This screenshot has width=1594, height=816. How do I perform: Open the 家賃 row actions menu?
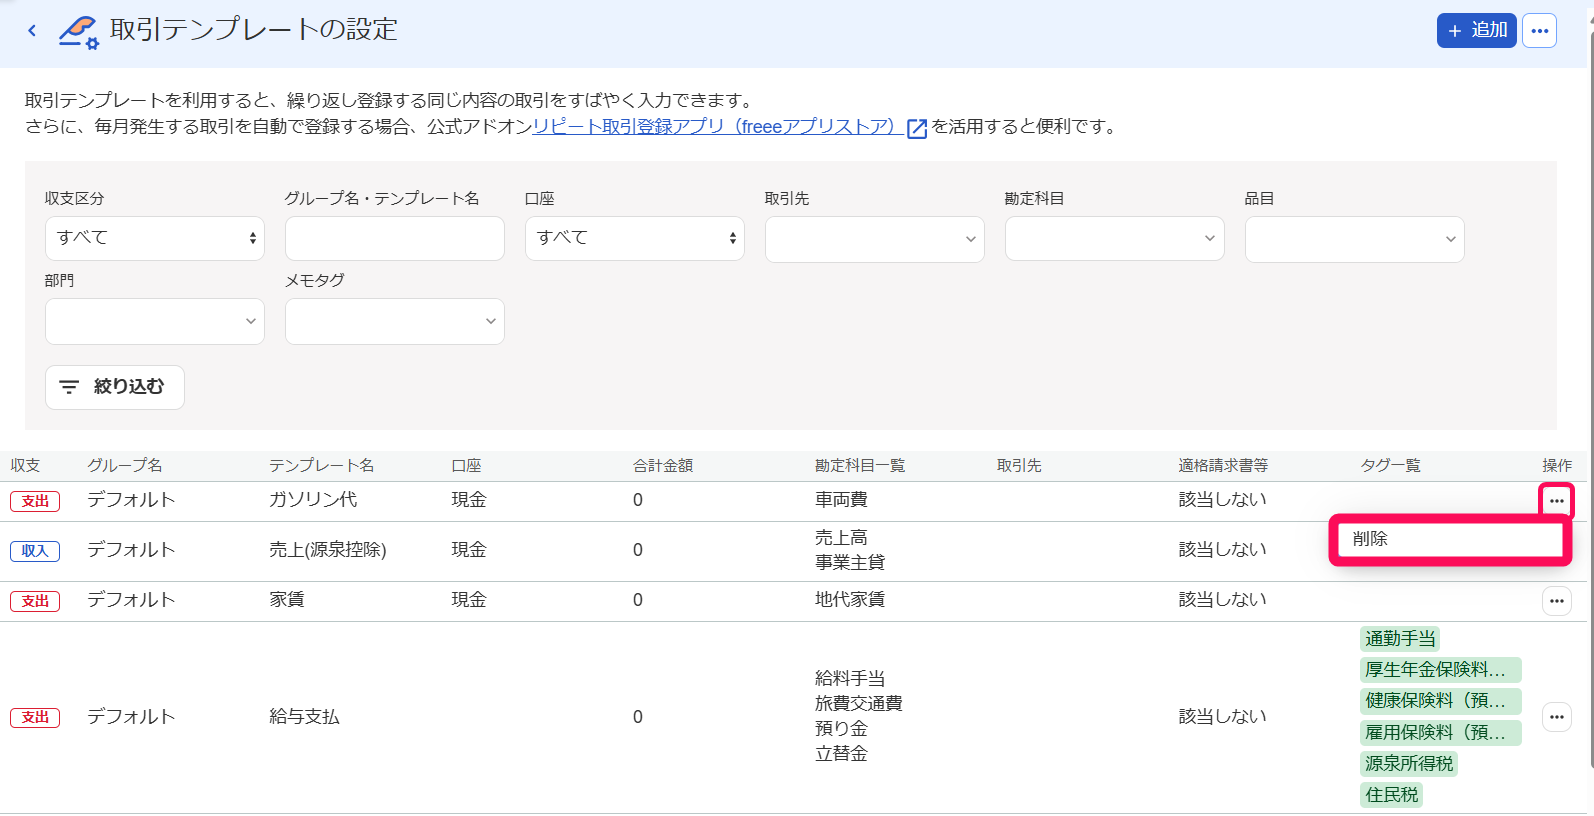[x=1556, y=601]
